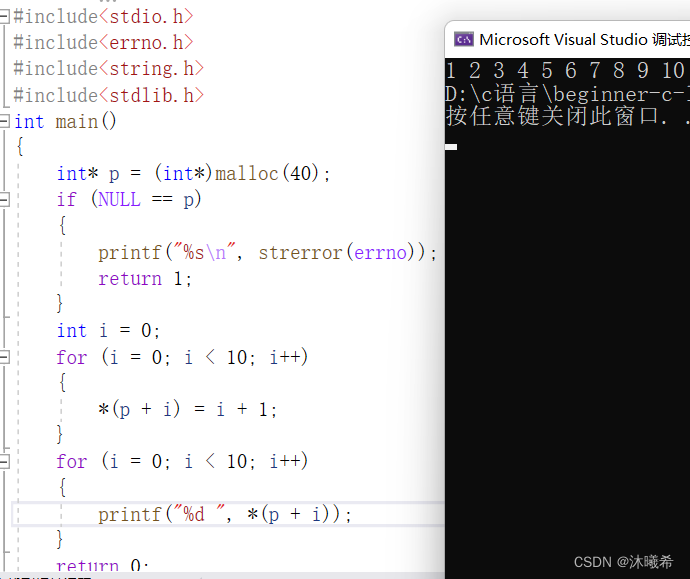Click the return 1; statement
Viewport: 690px width, 579px height.
(145, 279)
